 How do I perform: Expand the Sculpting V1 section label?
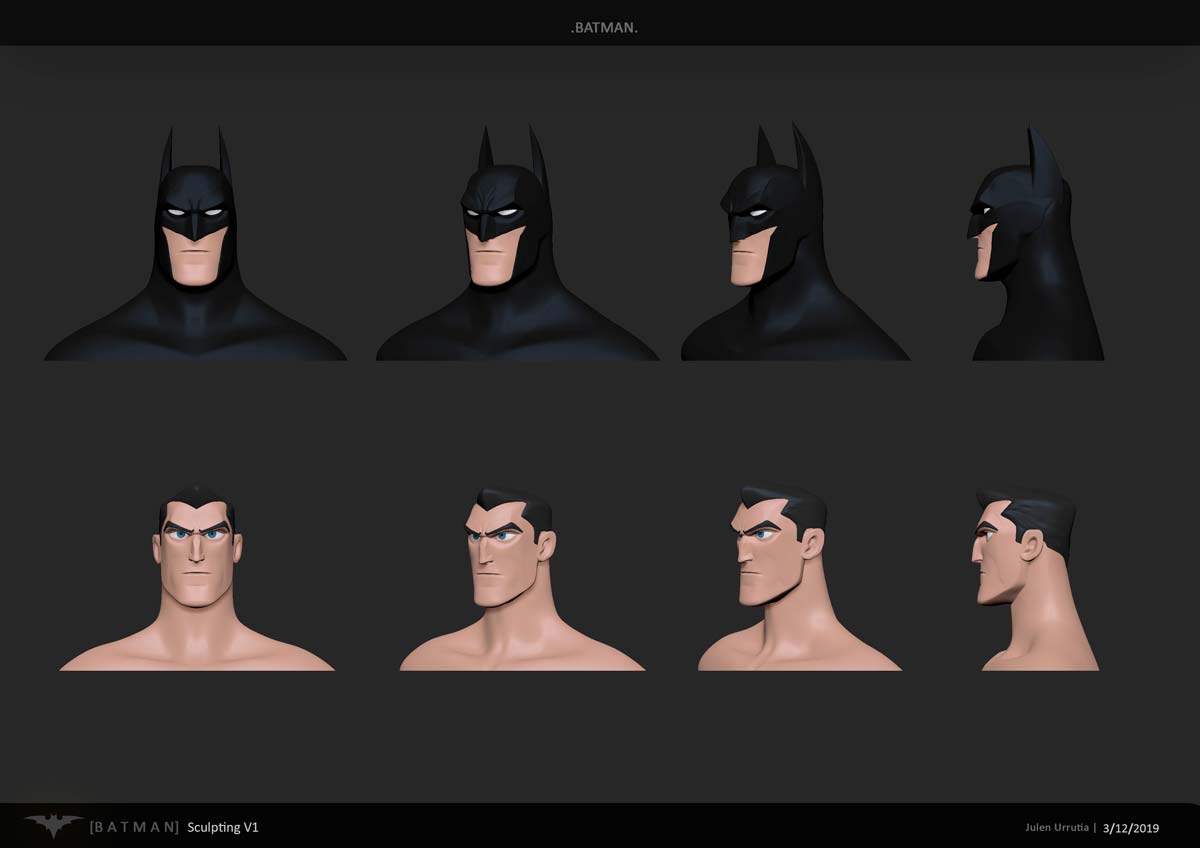(222, 828)
